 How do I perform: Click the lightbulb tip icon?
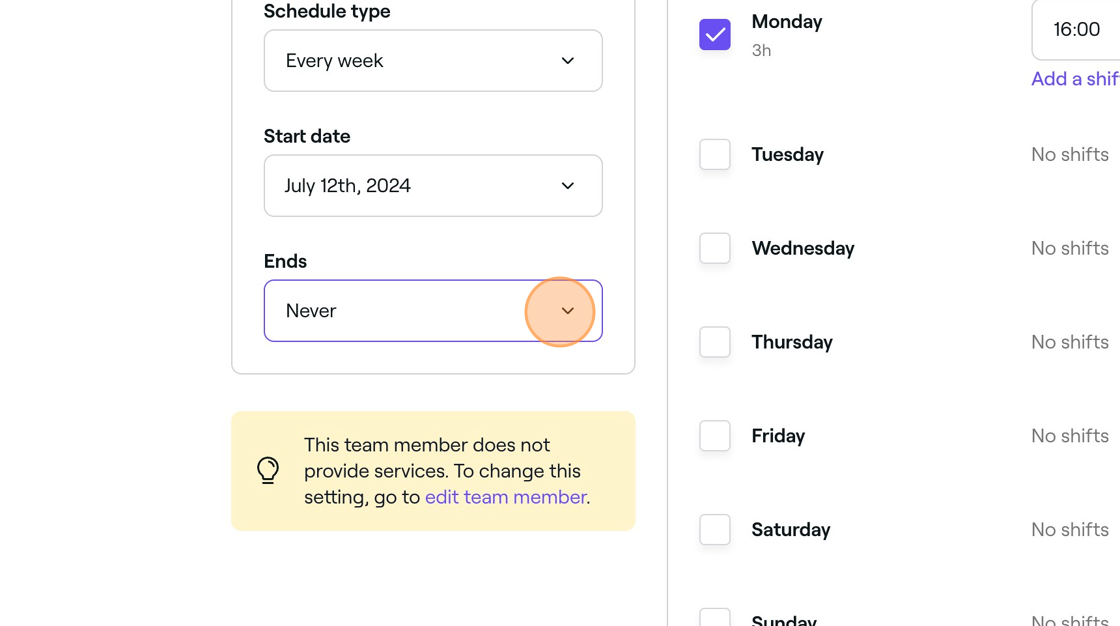[x=268, y=470]
